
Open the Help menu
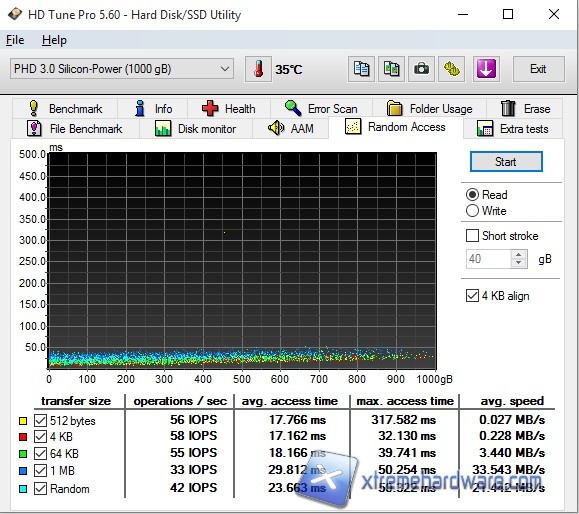point(54,40)
